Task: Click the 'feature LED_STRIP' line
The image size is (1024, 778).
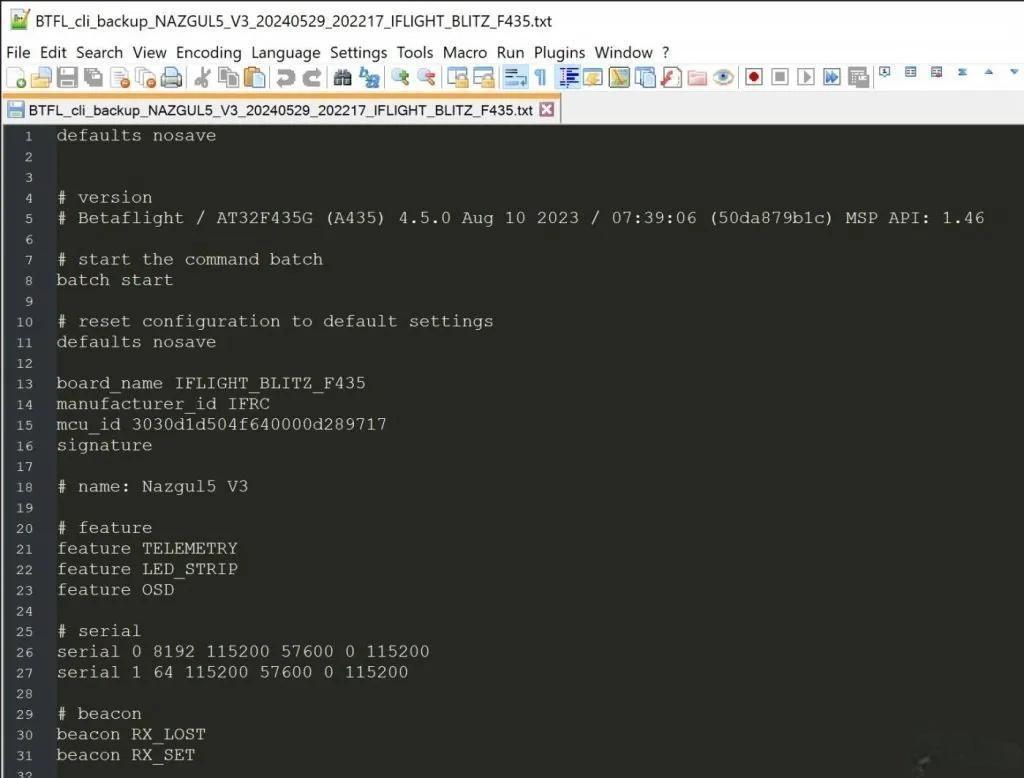Action: click(x=147, y=570)
